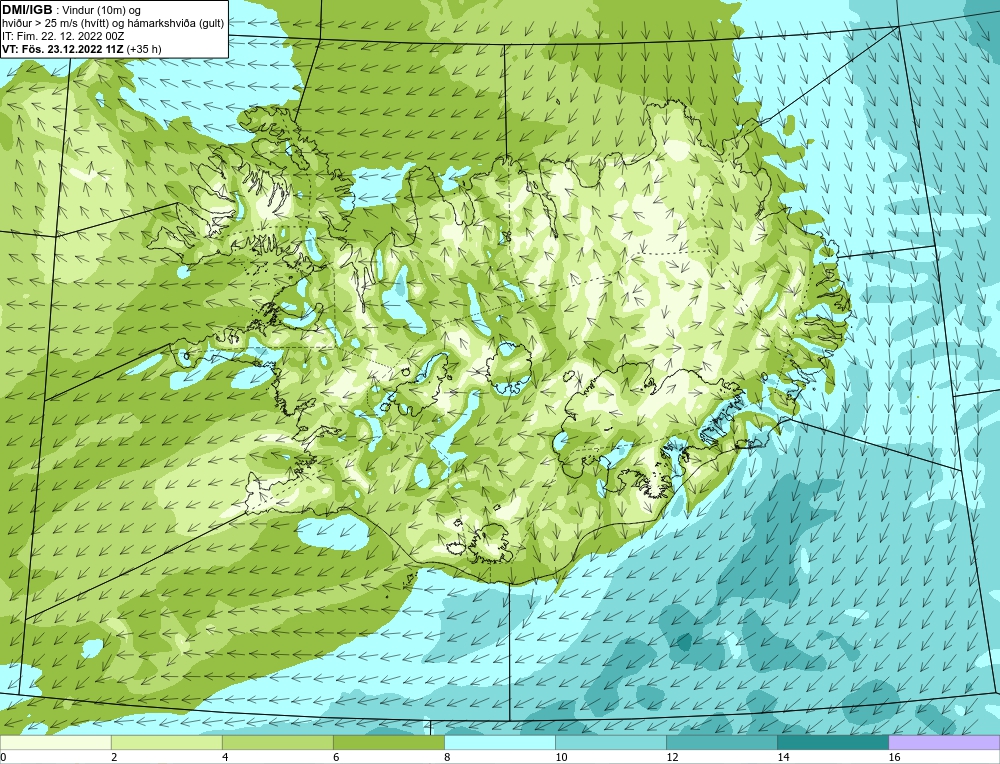The image size is (1000, 764).
Task: Click the 14–16 m/s dark teal legend swatch
Action: [x=832, y=742]
